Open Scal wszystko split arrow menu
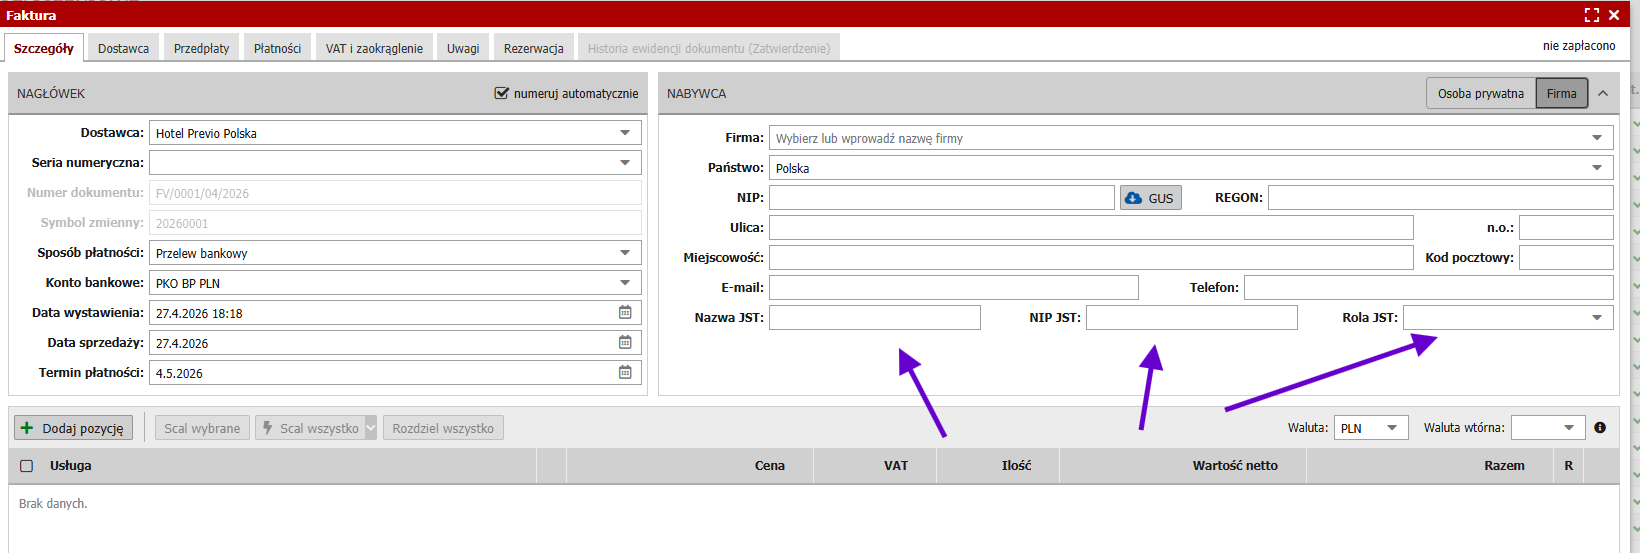The height and width of the screenshot is (553, 1640). point(370,428)
